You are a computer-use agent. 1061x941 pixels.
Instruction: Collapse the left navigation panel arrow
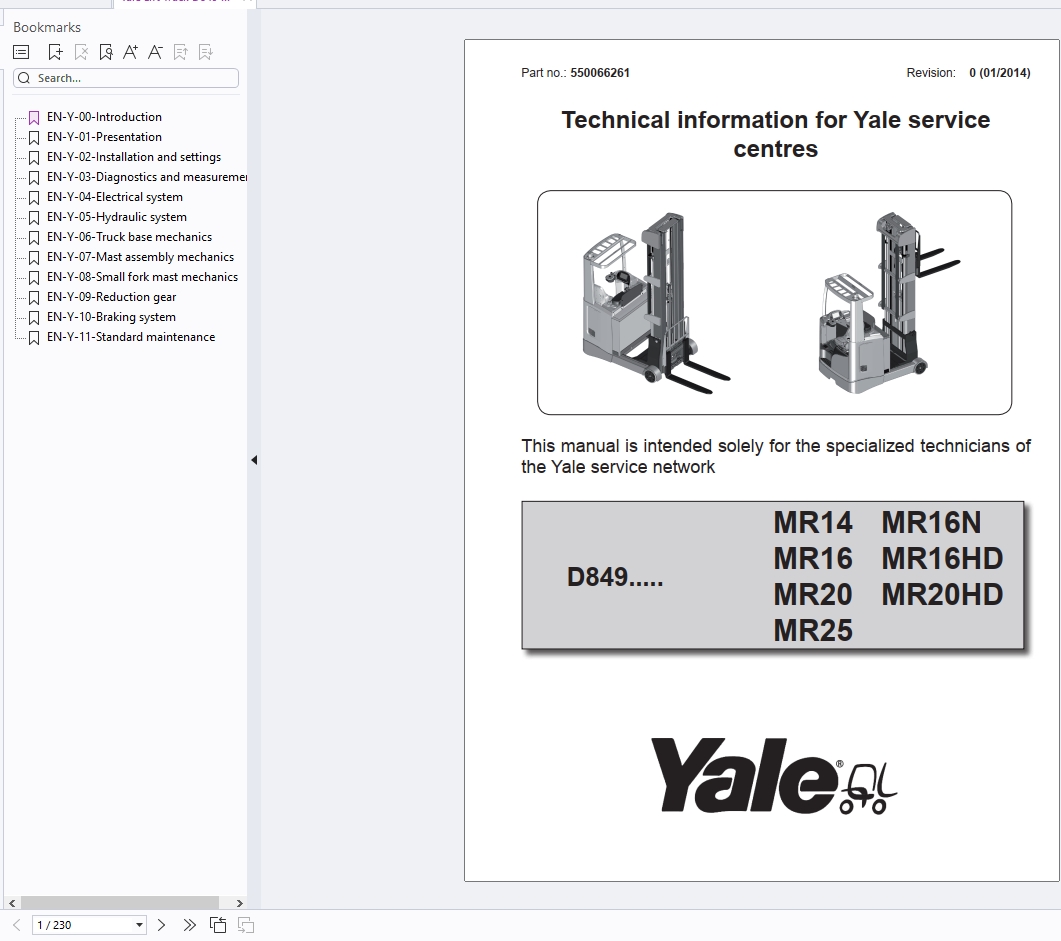pyautogui.click(x=253, y=460)
